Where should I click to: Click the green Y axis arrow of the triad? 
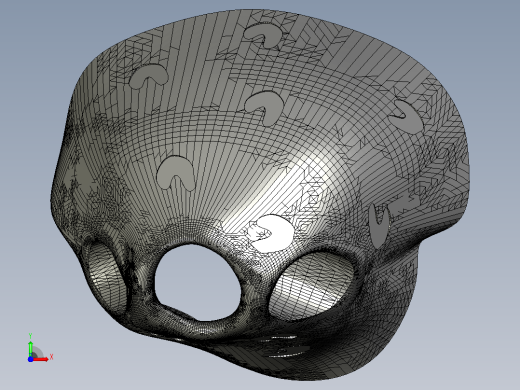pyautogui.click(x=30, y=348)
